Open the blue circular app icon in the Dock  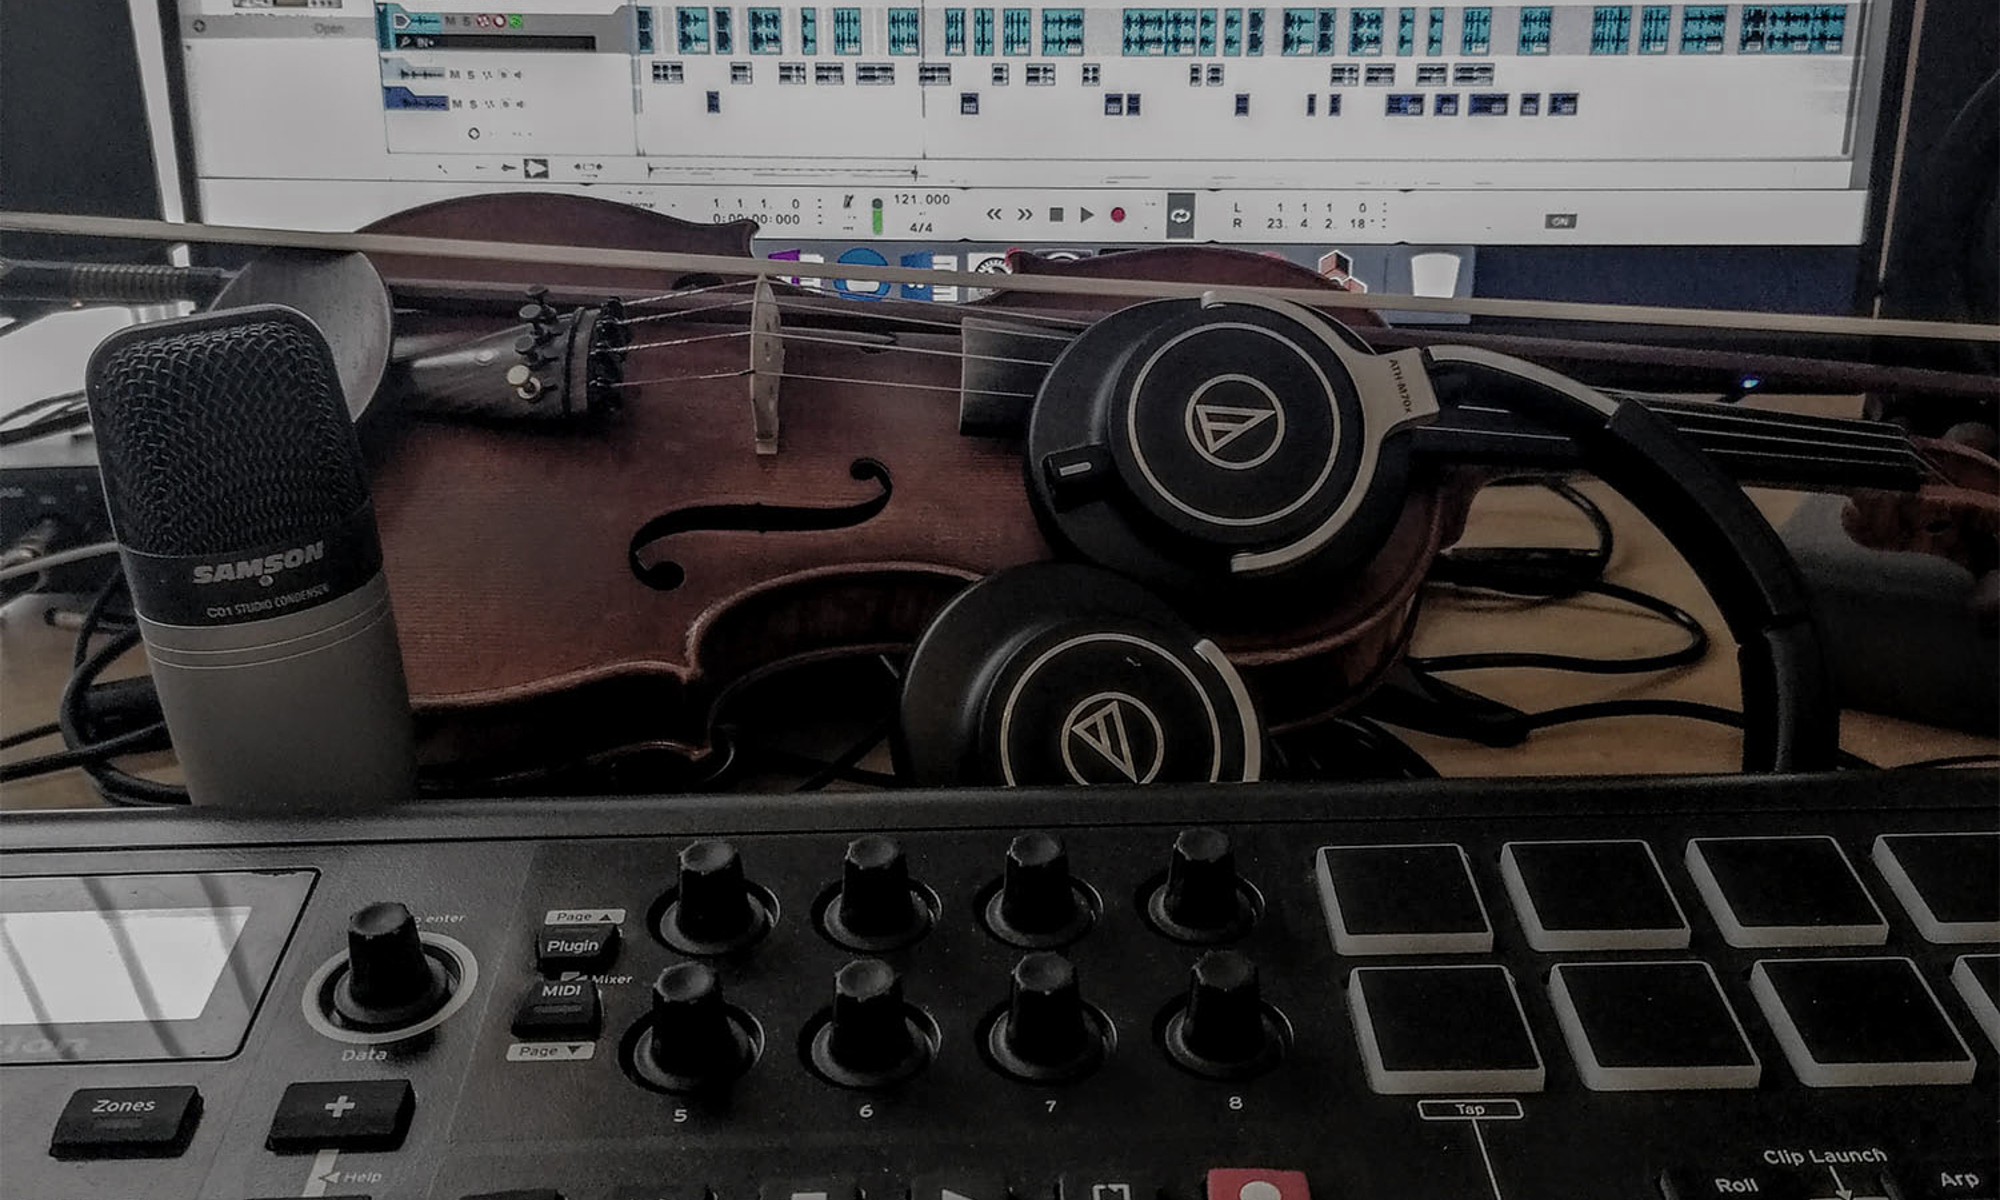862,273
